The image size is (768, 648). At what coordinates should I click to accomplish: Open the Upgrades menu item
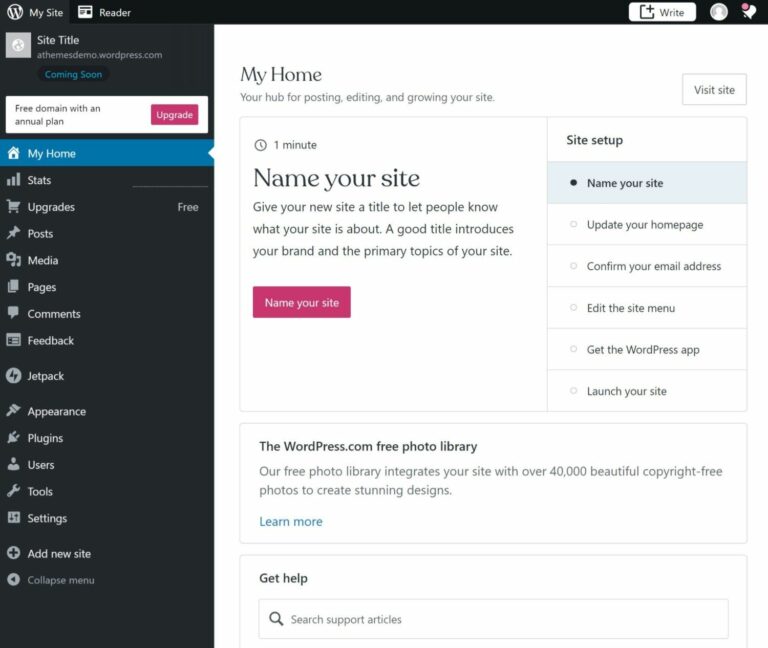(107, 207)
